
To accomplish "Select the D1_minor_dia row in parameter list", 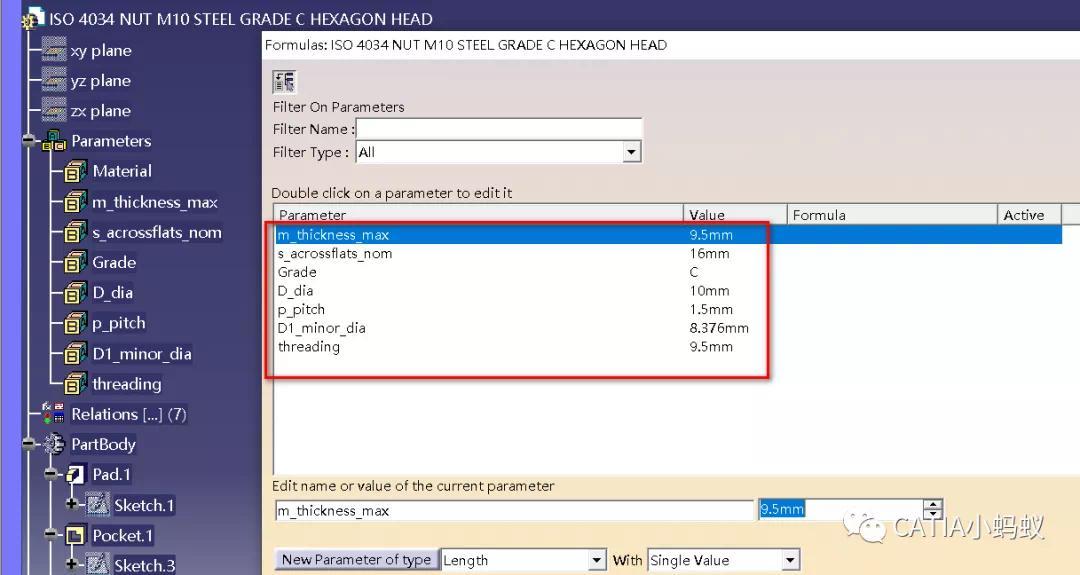I will (668, 328).
